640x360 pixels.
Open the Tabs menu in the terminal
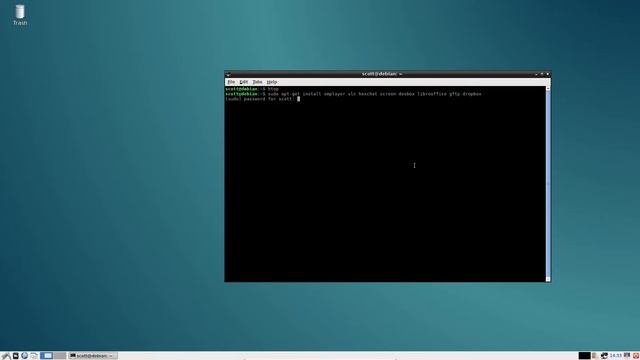tap(257, 82)
